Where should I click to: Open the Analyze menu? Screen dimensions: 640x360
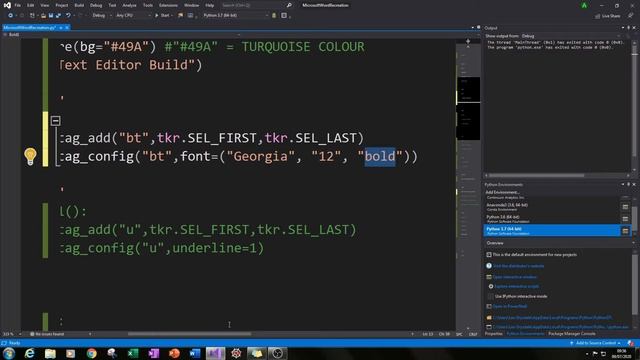129,5
